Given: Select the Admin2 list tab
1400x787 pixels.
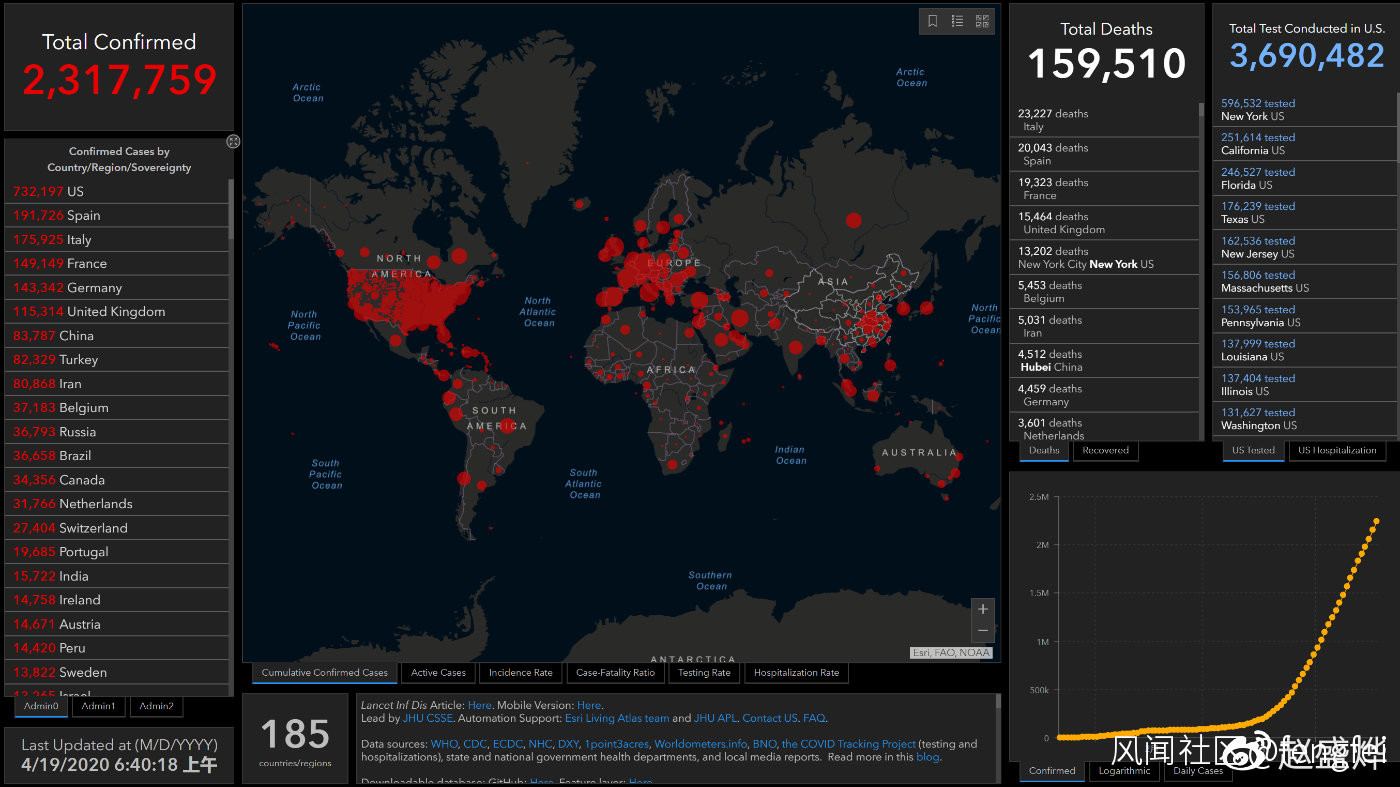Looking at the screenshot, I should 156,706.
